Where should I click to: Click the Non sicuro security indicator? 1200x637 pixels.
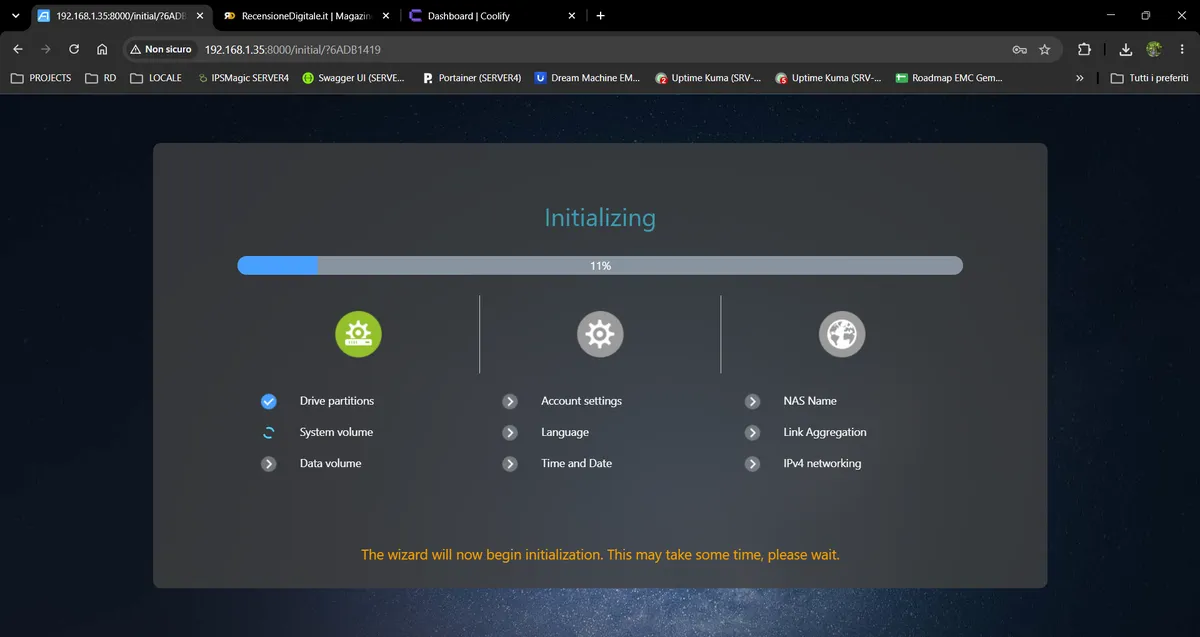161,49
